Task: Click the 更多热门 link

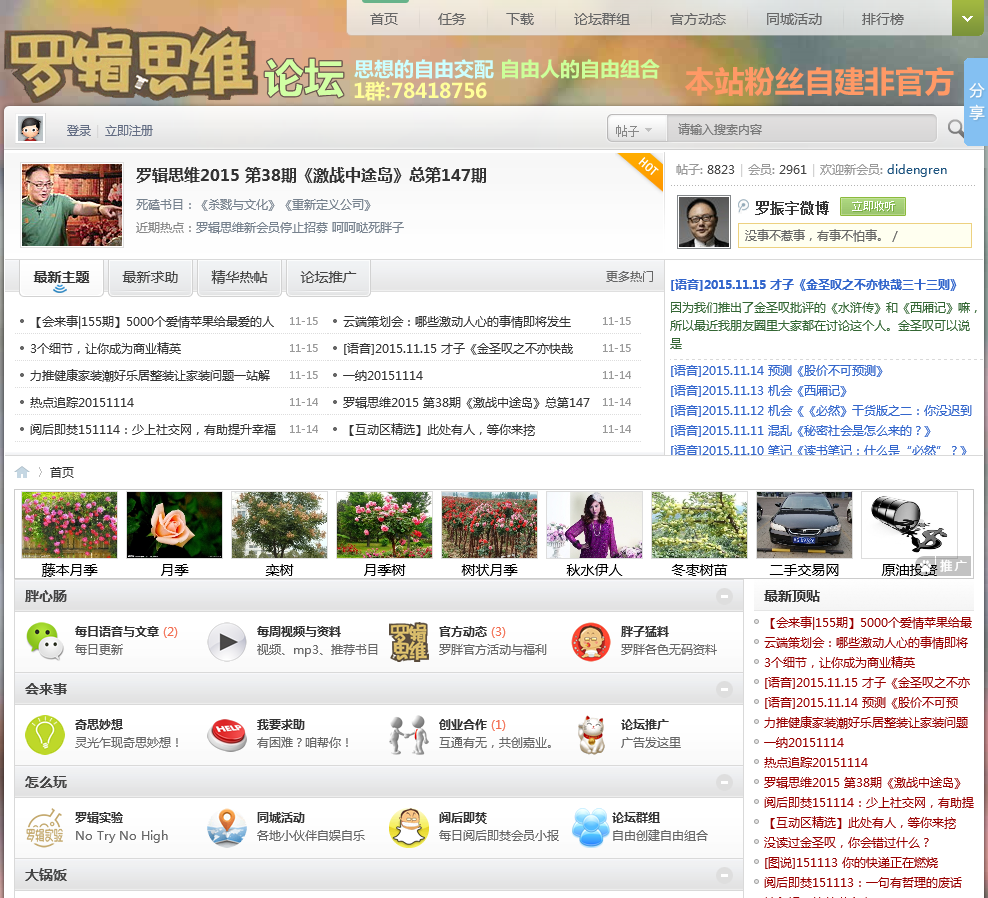Action: tap(629, 277)
